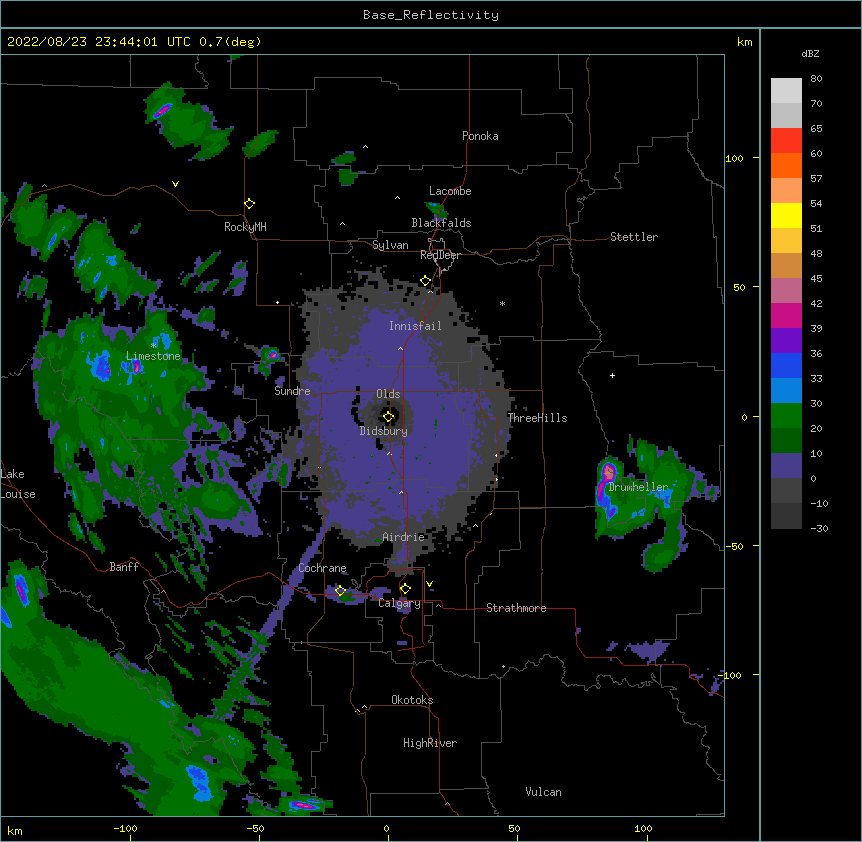Click the white asterisk marker east of Innisfail
862x842 pixels.
(502, 303)
